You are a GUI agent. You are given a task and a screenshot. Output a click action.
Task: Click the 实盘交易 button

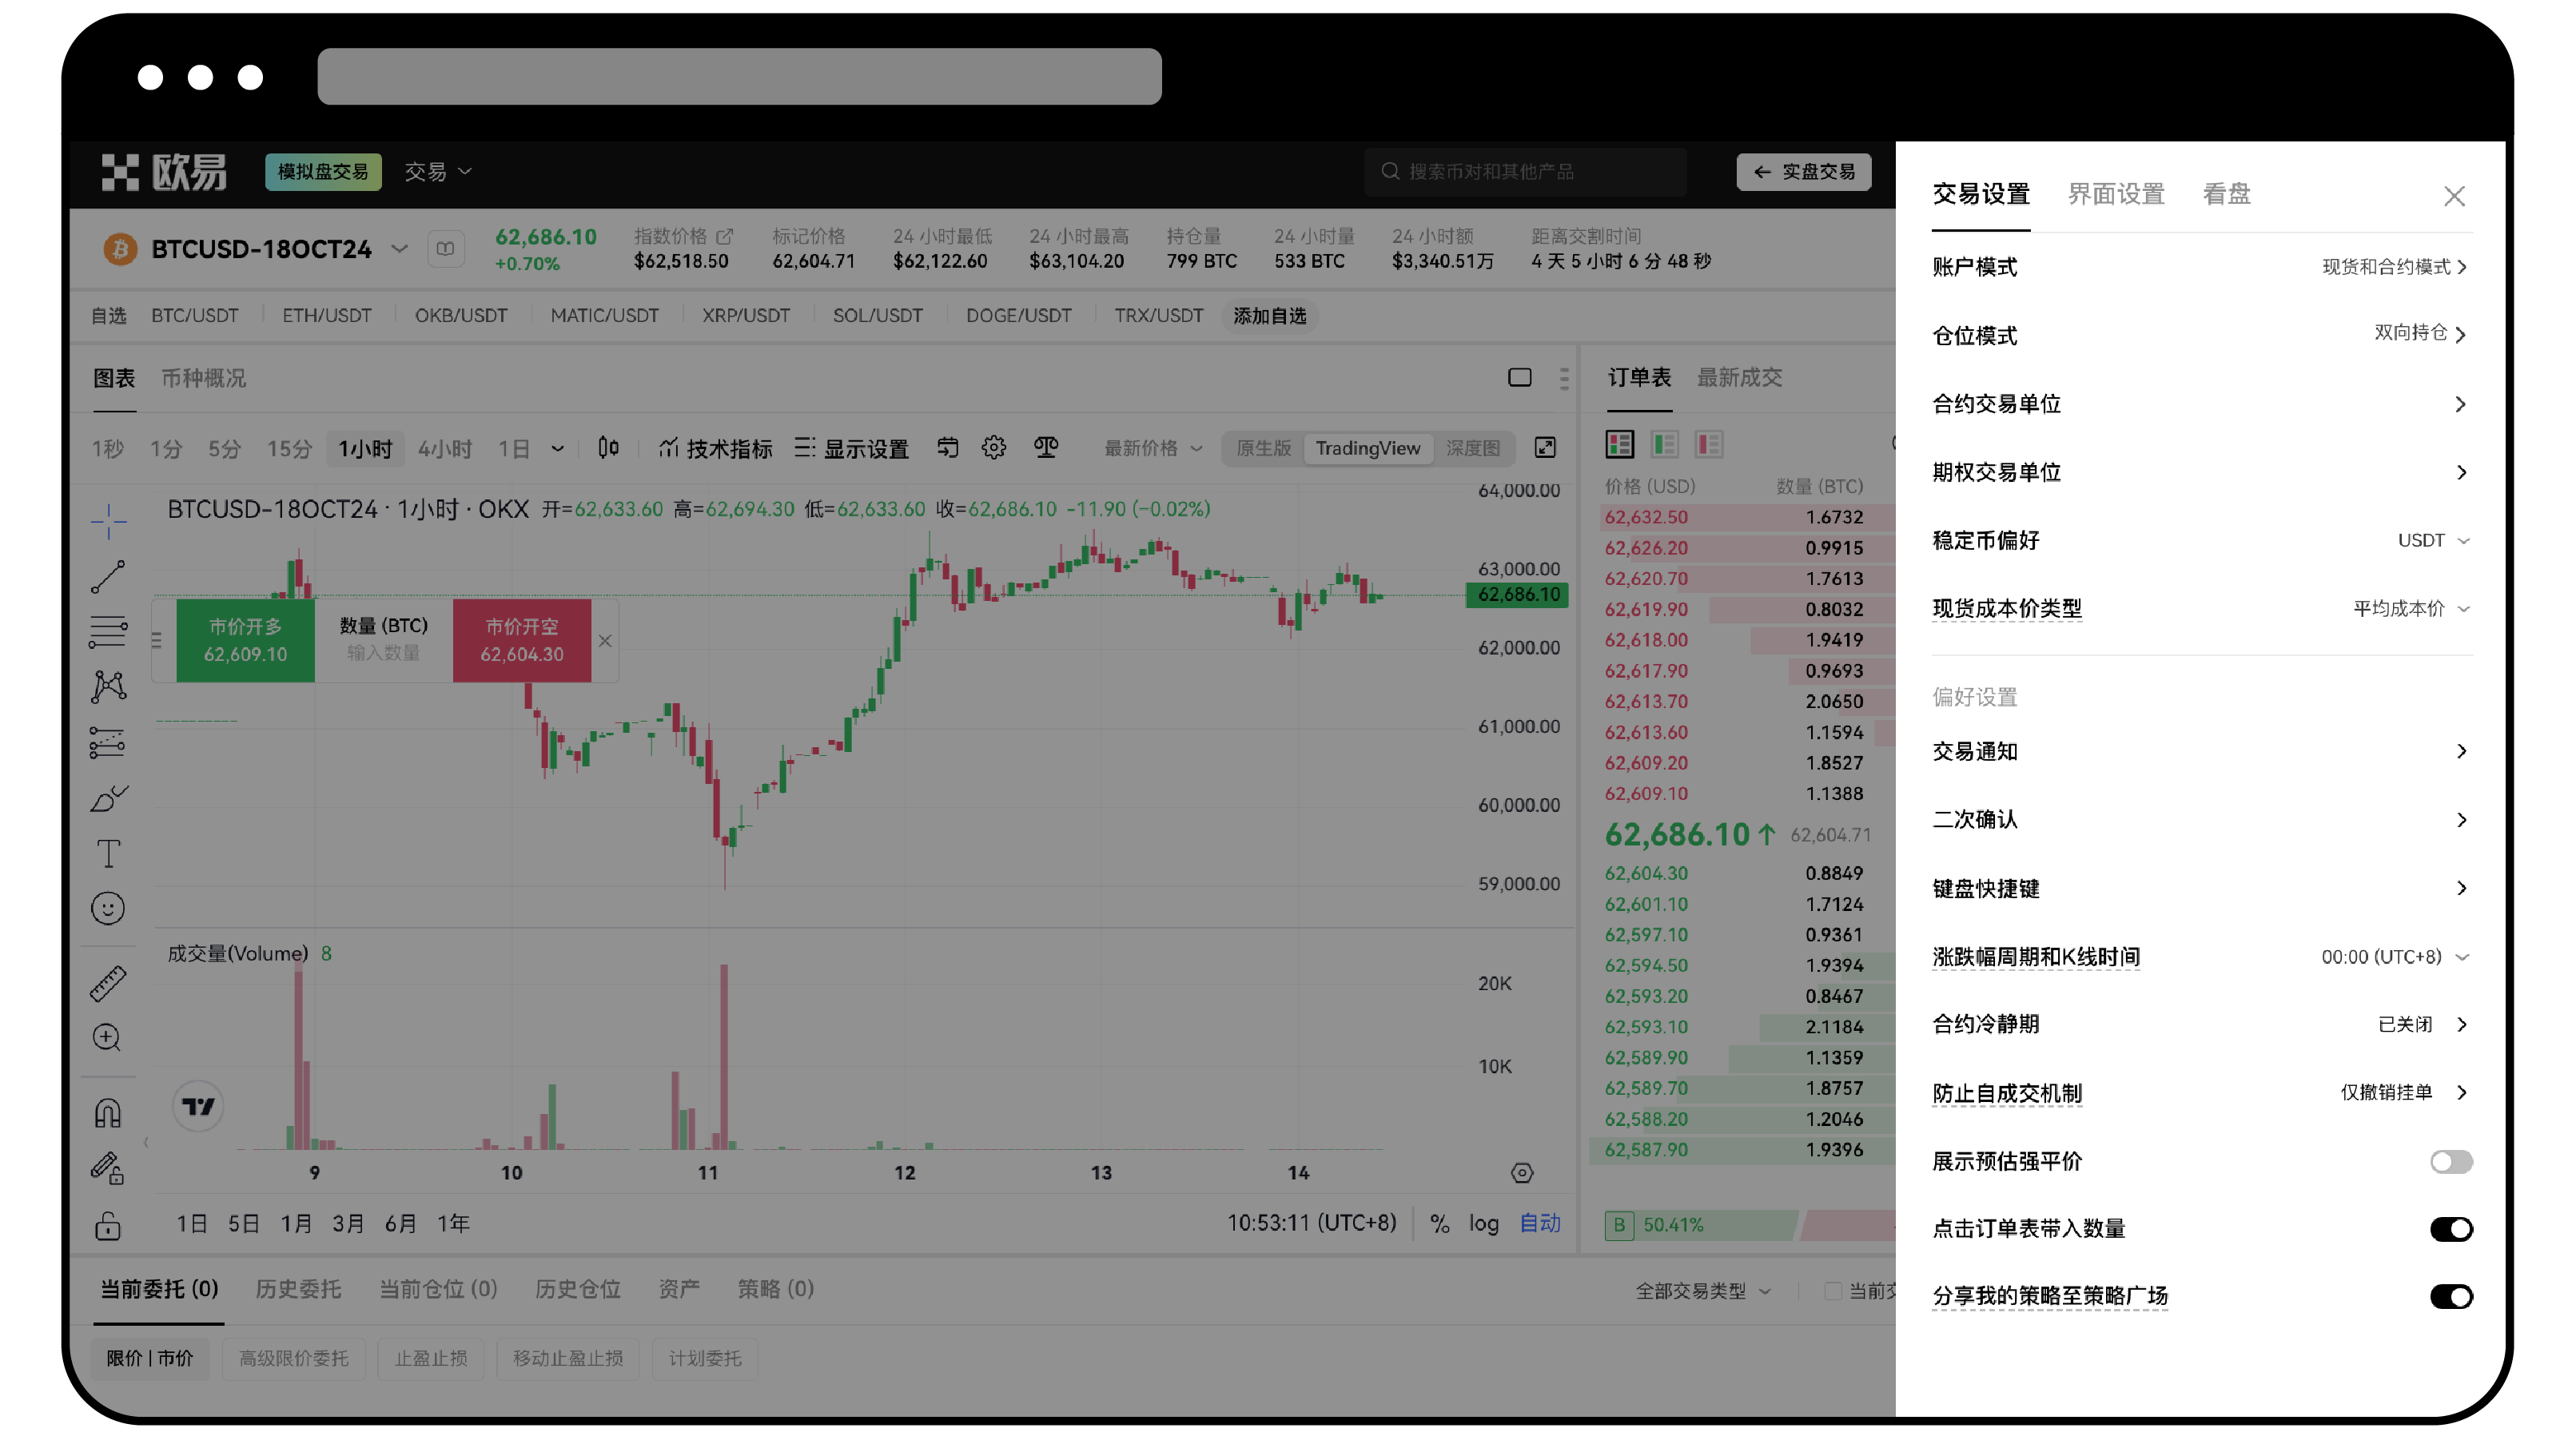pyautogui.click(x=1804, y=172)
